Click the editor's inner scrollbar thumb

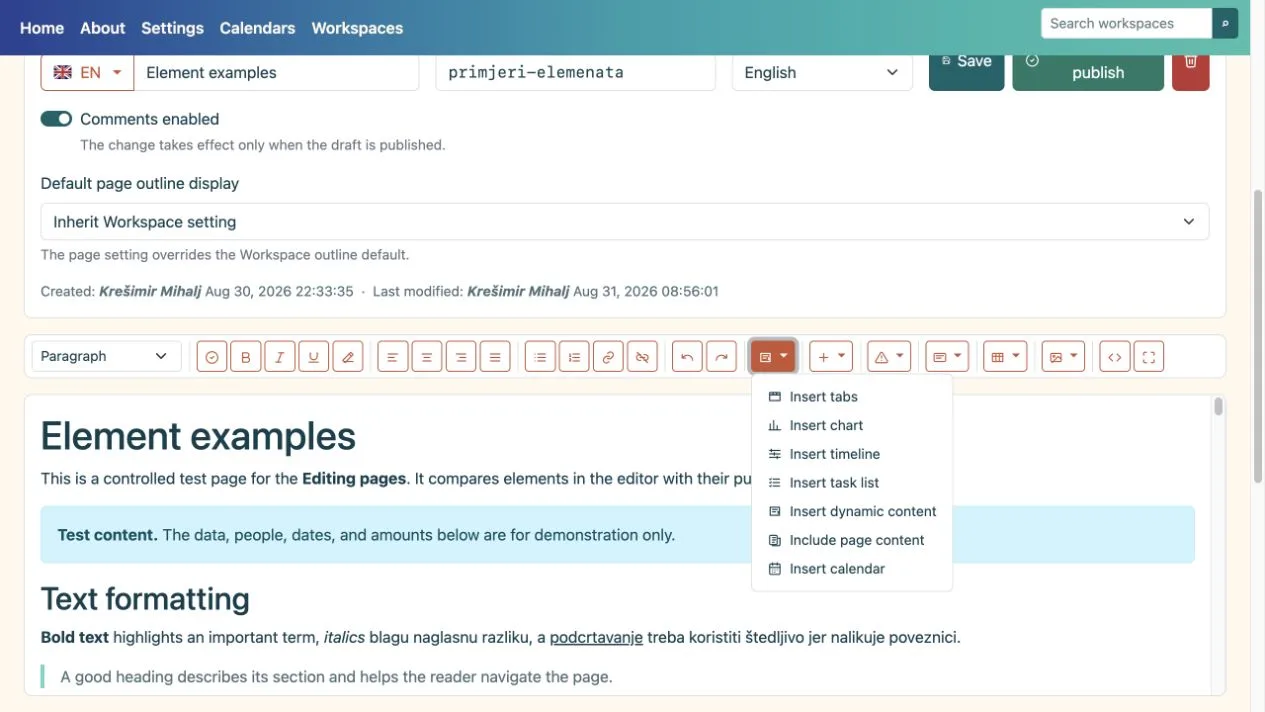(1218, 406)
